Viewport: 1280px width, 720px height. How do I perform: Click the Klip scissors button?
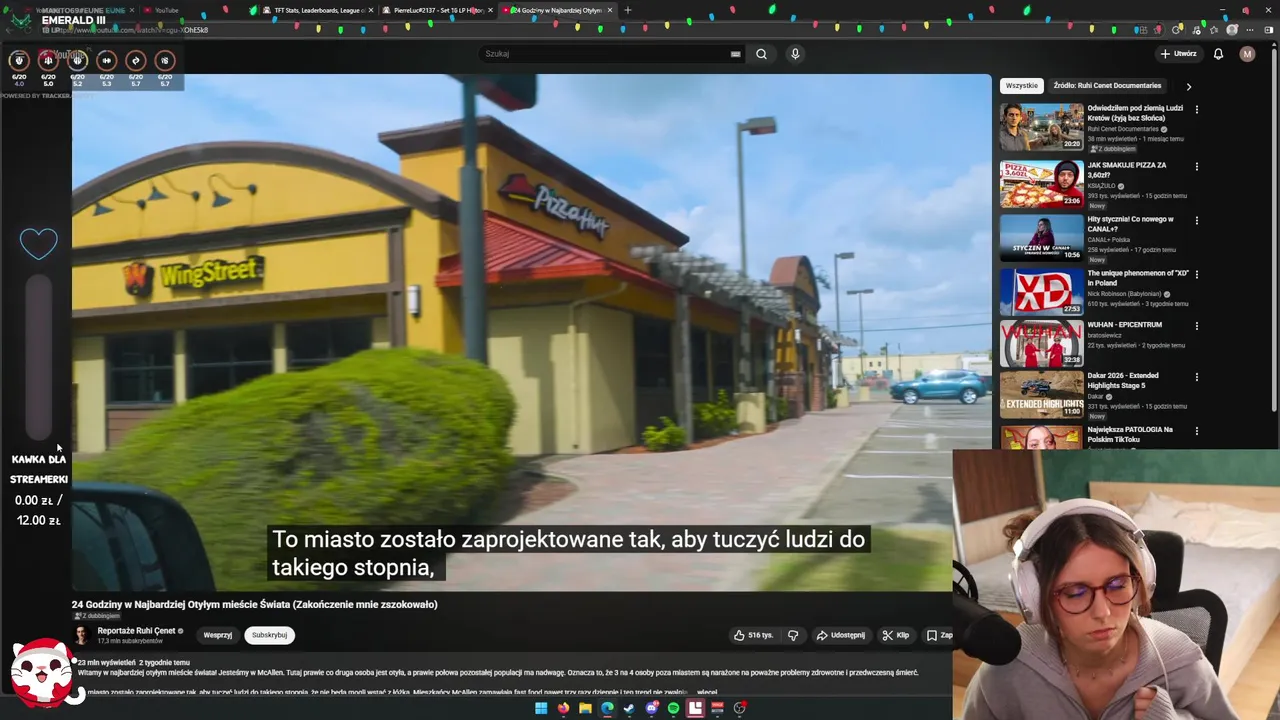click(x=895, y=635)
